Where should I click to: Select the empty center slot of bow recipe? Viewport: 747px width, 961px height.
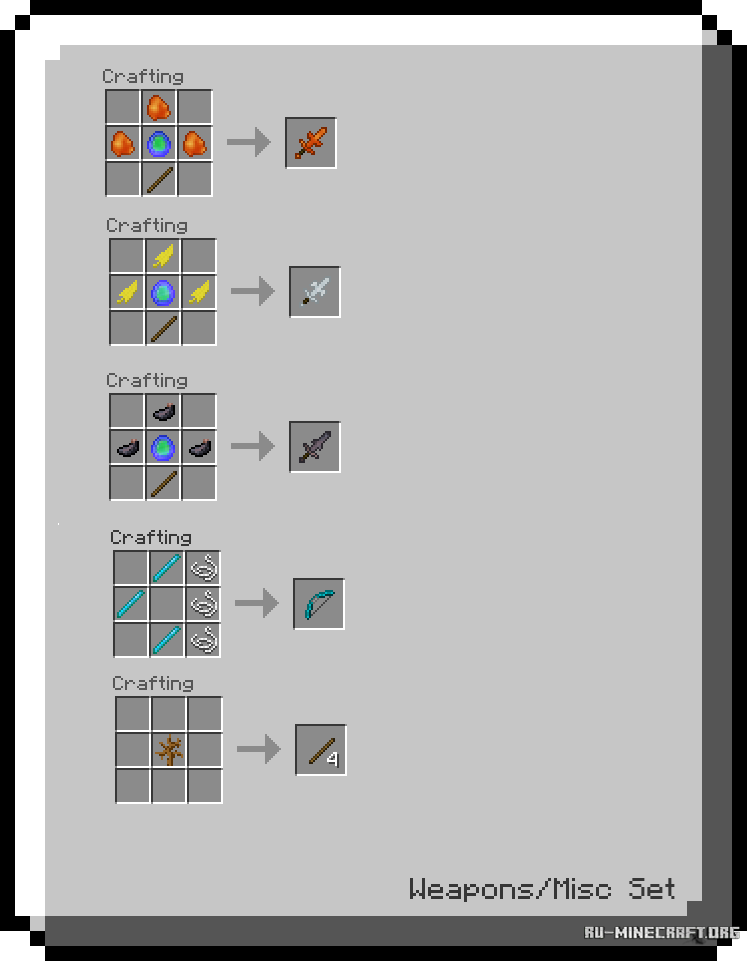coord(167,604)
